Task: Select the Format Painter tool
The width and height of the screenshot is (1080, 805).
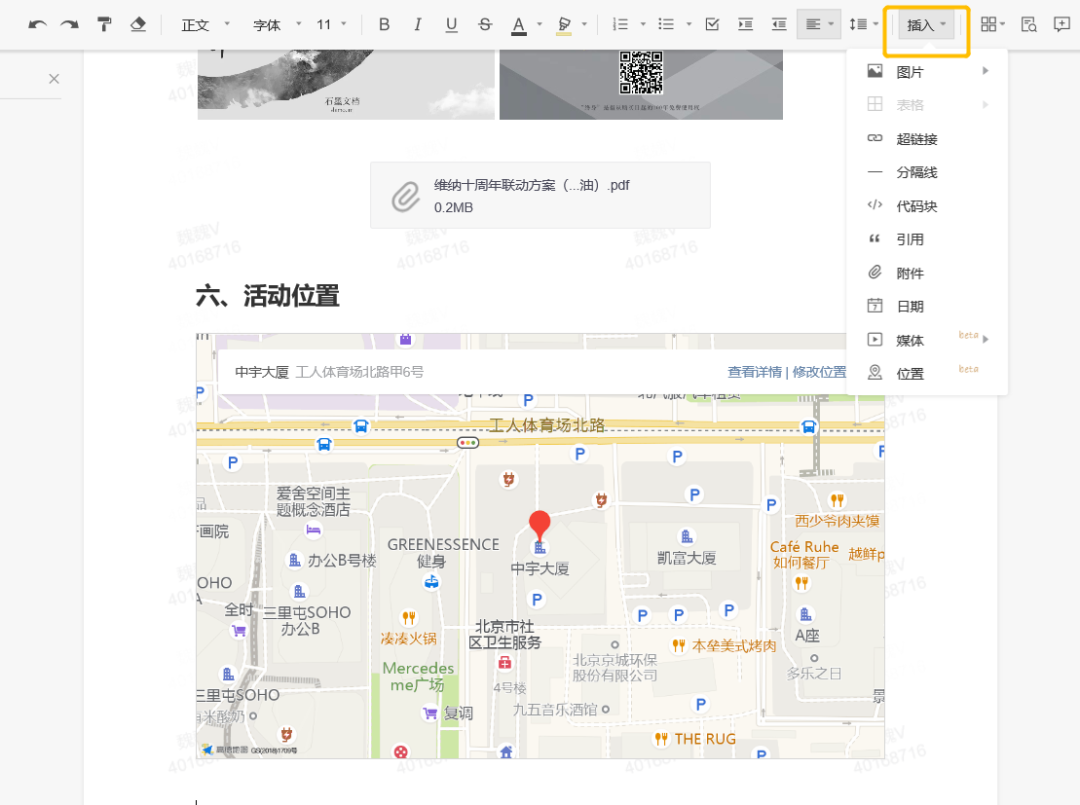Action: pyautogui.click(x=104, y=24)
